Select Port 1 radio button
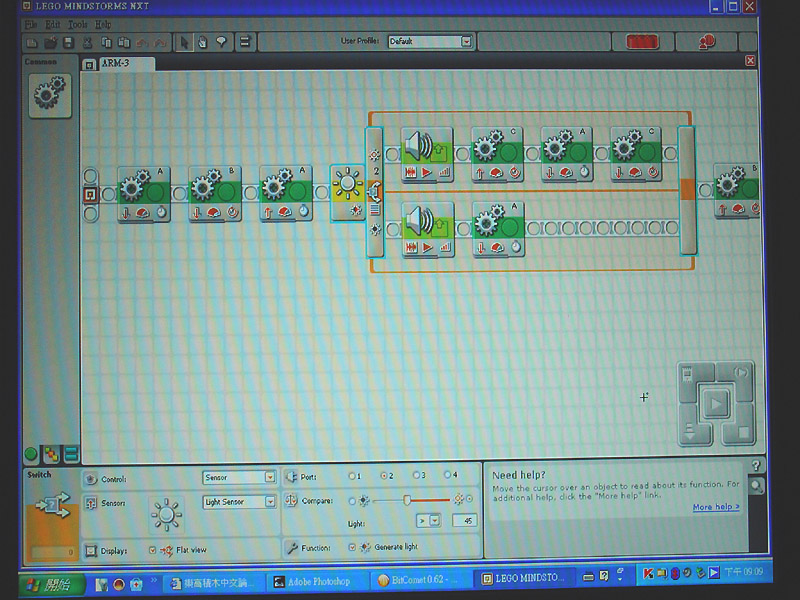This screenshot has width=800, height=600. pos(352,476)
